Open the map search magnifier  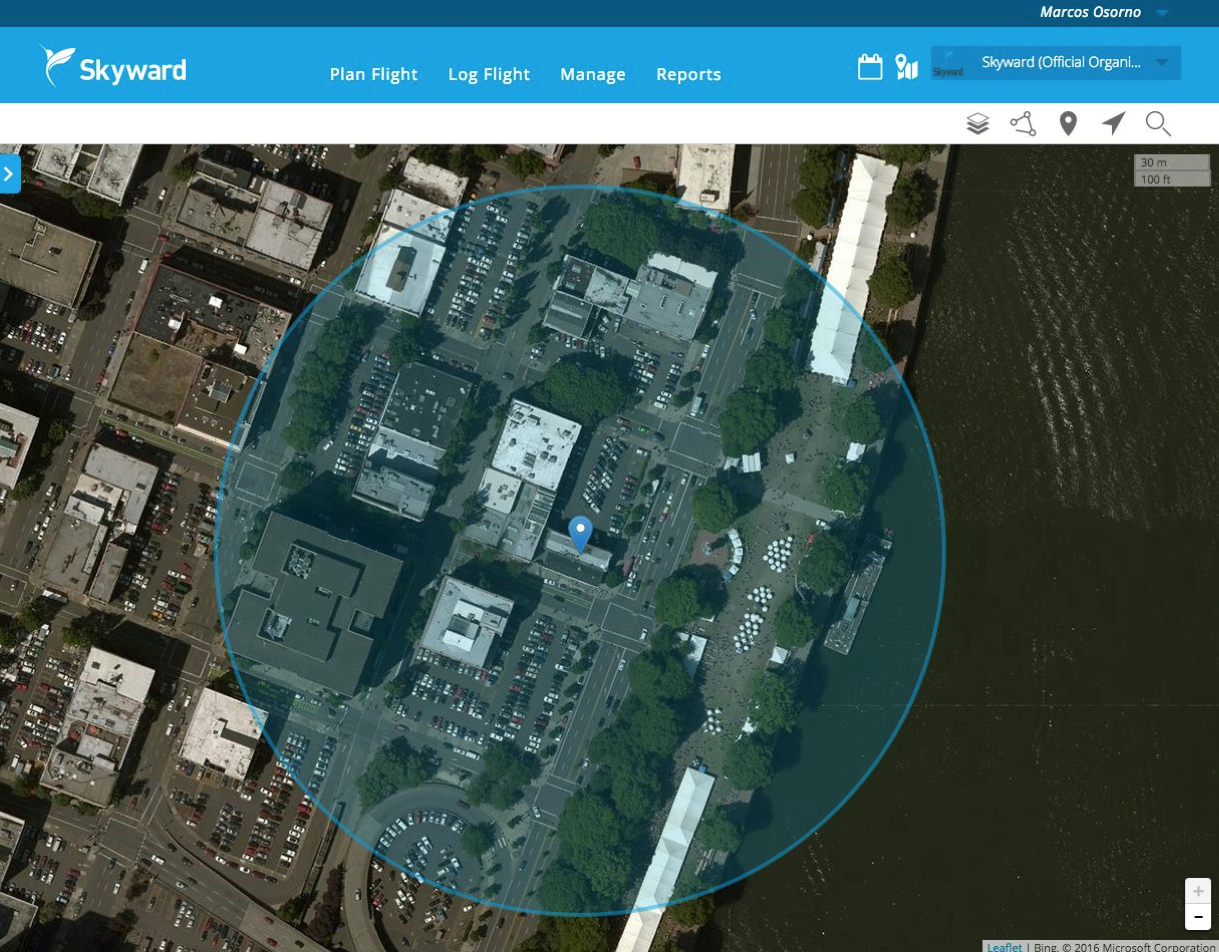click(1158, 124)
